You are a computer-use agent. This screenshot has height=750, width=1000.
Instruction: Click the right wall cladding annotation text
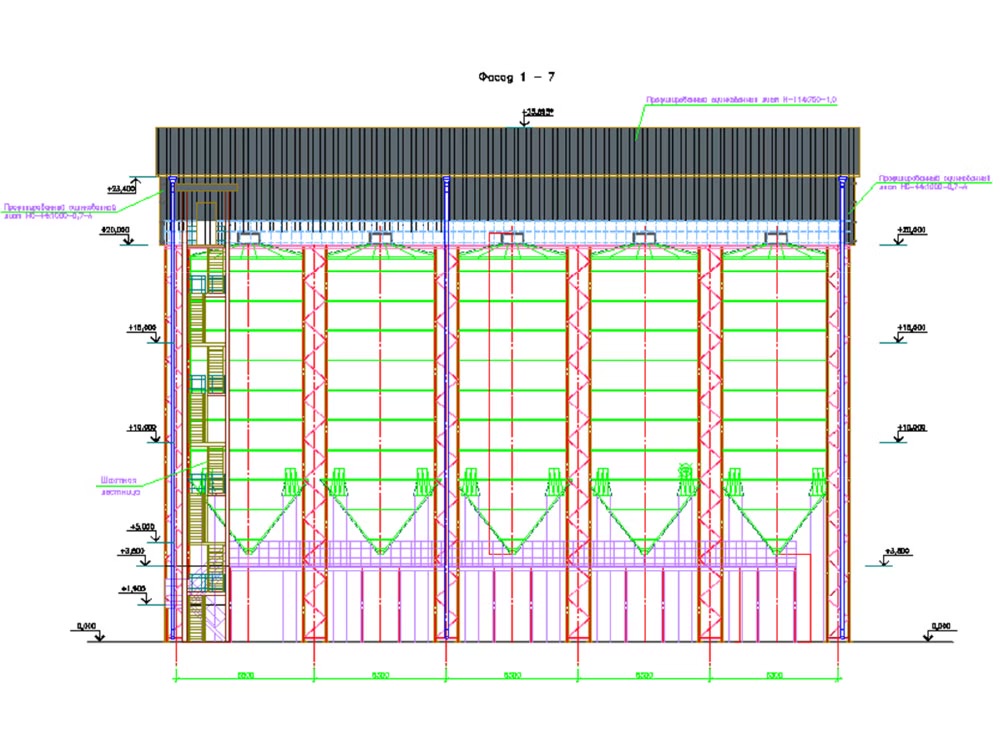[935, 182]
